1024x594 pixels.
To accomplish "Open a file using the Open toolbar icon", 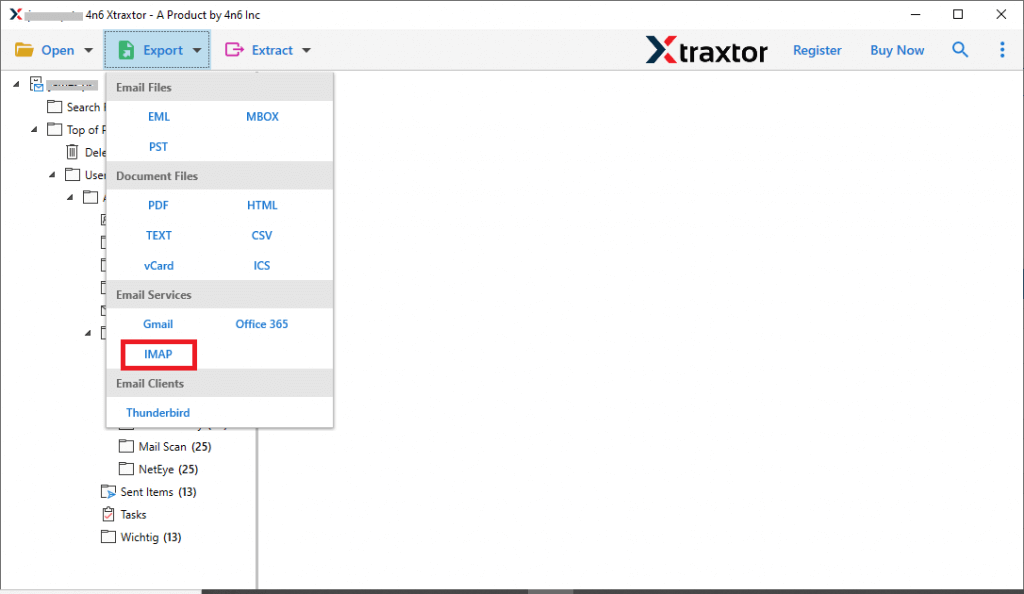I will pos(25,49).
